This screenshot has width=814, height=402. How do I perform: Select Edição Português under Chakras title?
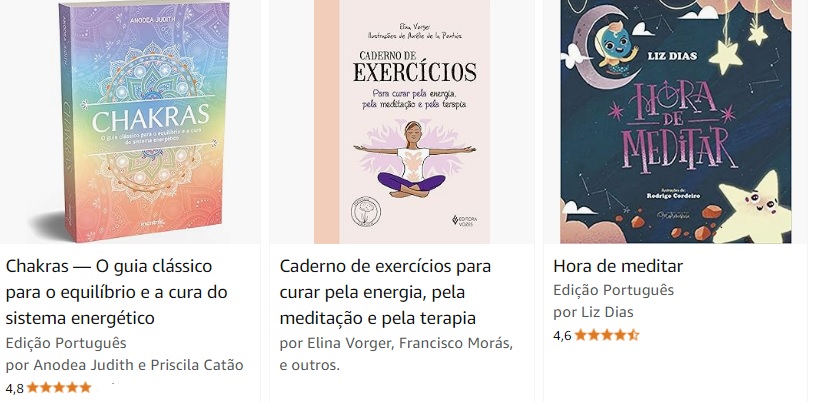66,343
